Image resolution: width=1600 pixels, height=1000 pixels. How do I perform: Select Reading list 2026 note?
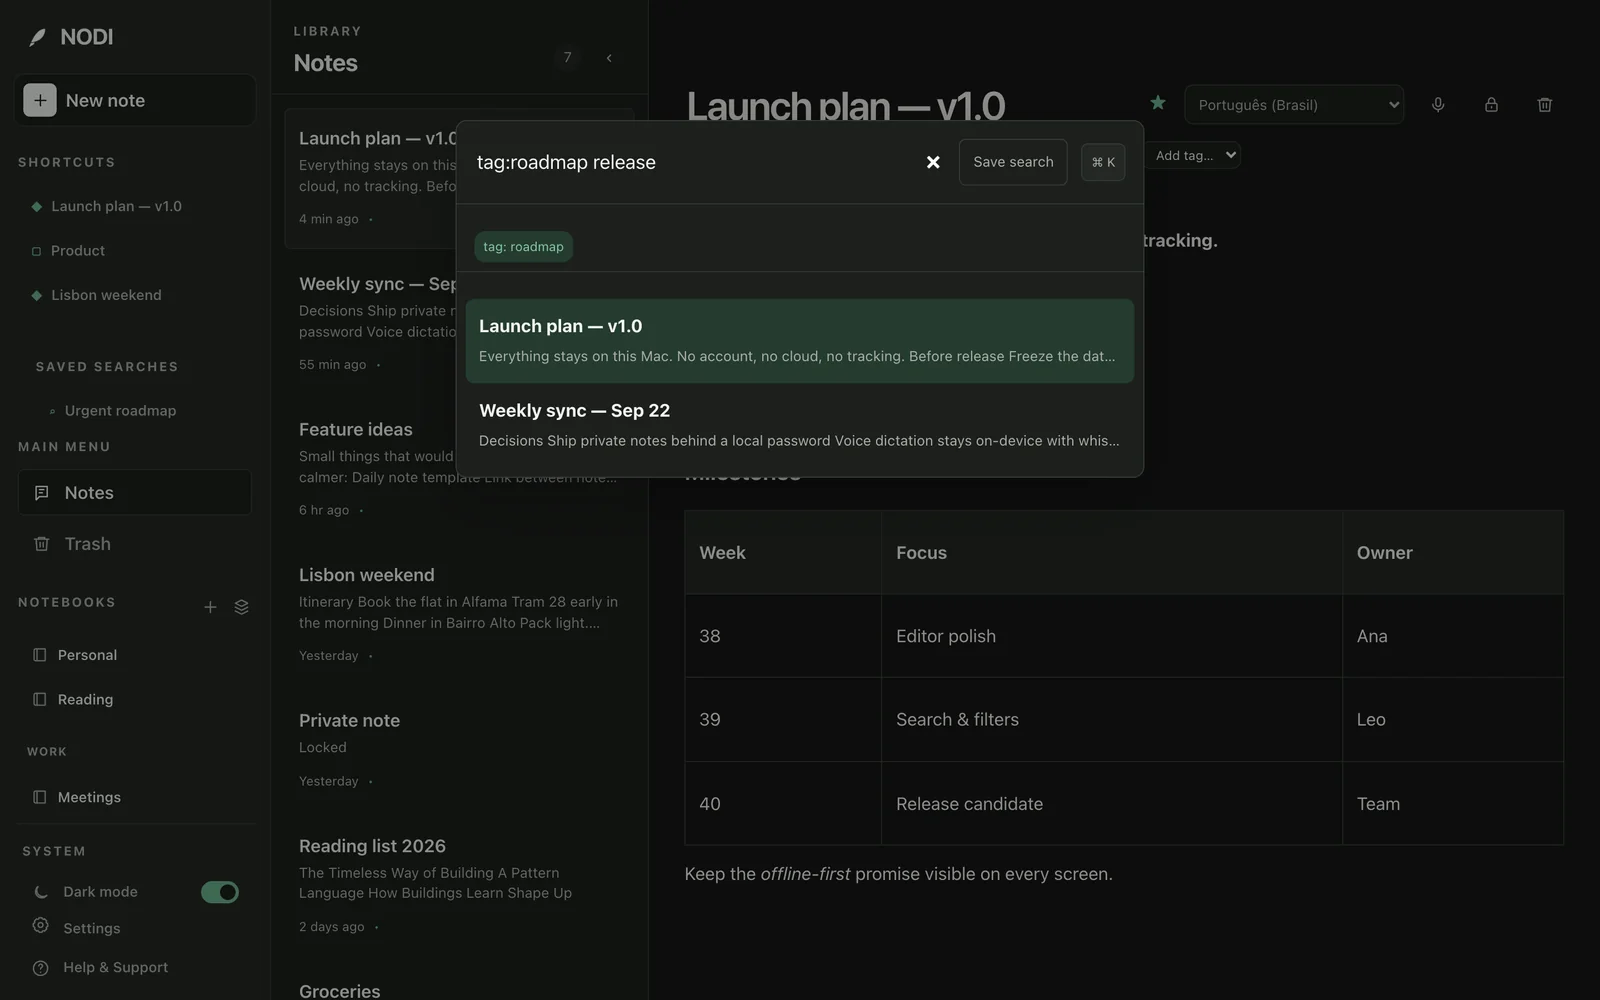coord(459,885)
